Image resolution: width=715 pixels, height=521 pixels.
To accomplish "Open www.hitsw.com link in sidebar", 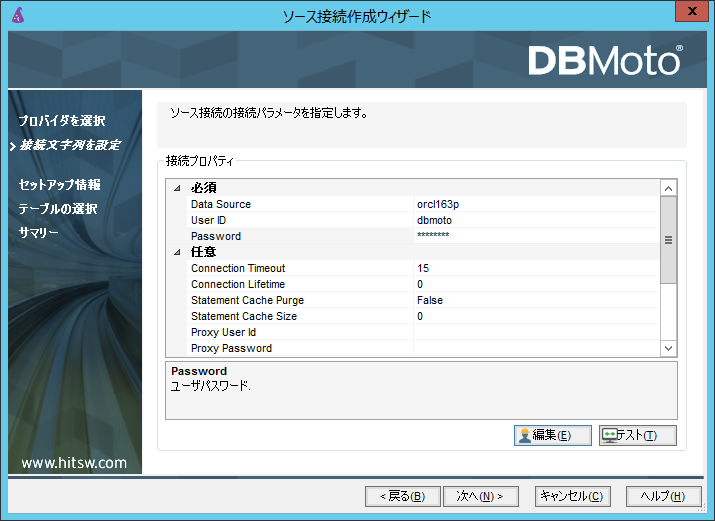I will pyautogui.click(x=74, y=463).
